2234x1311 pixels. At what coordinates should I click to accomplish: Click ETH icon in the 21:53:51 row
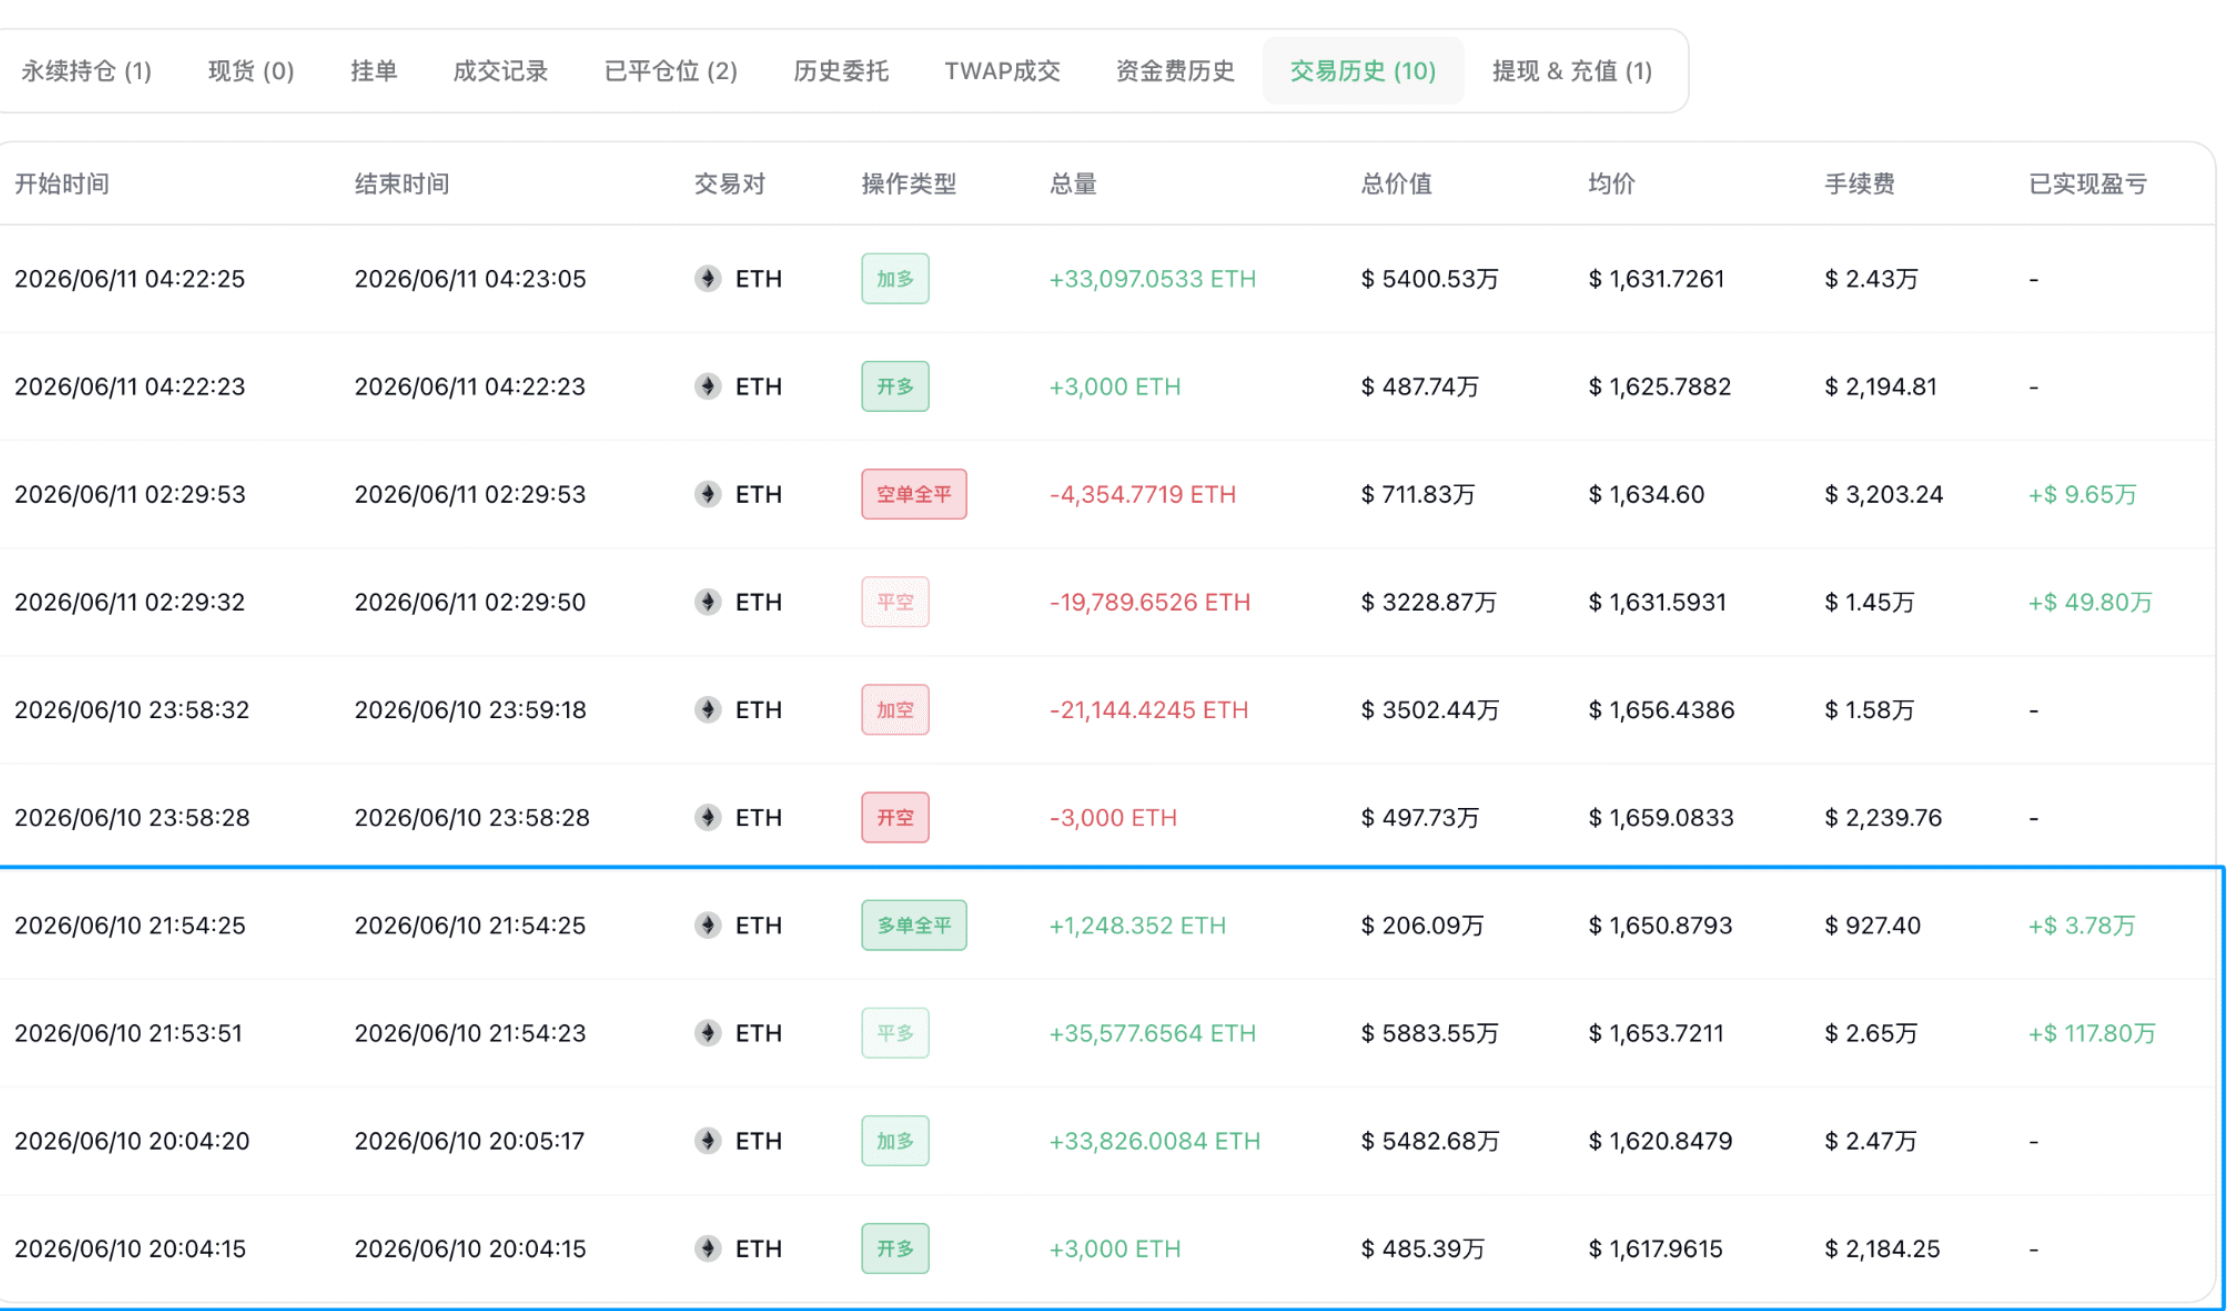point(708,1033)
